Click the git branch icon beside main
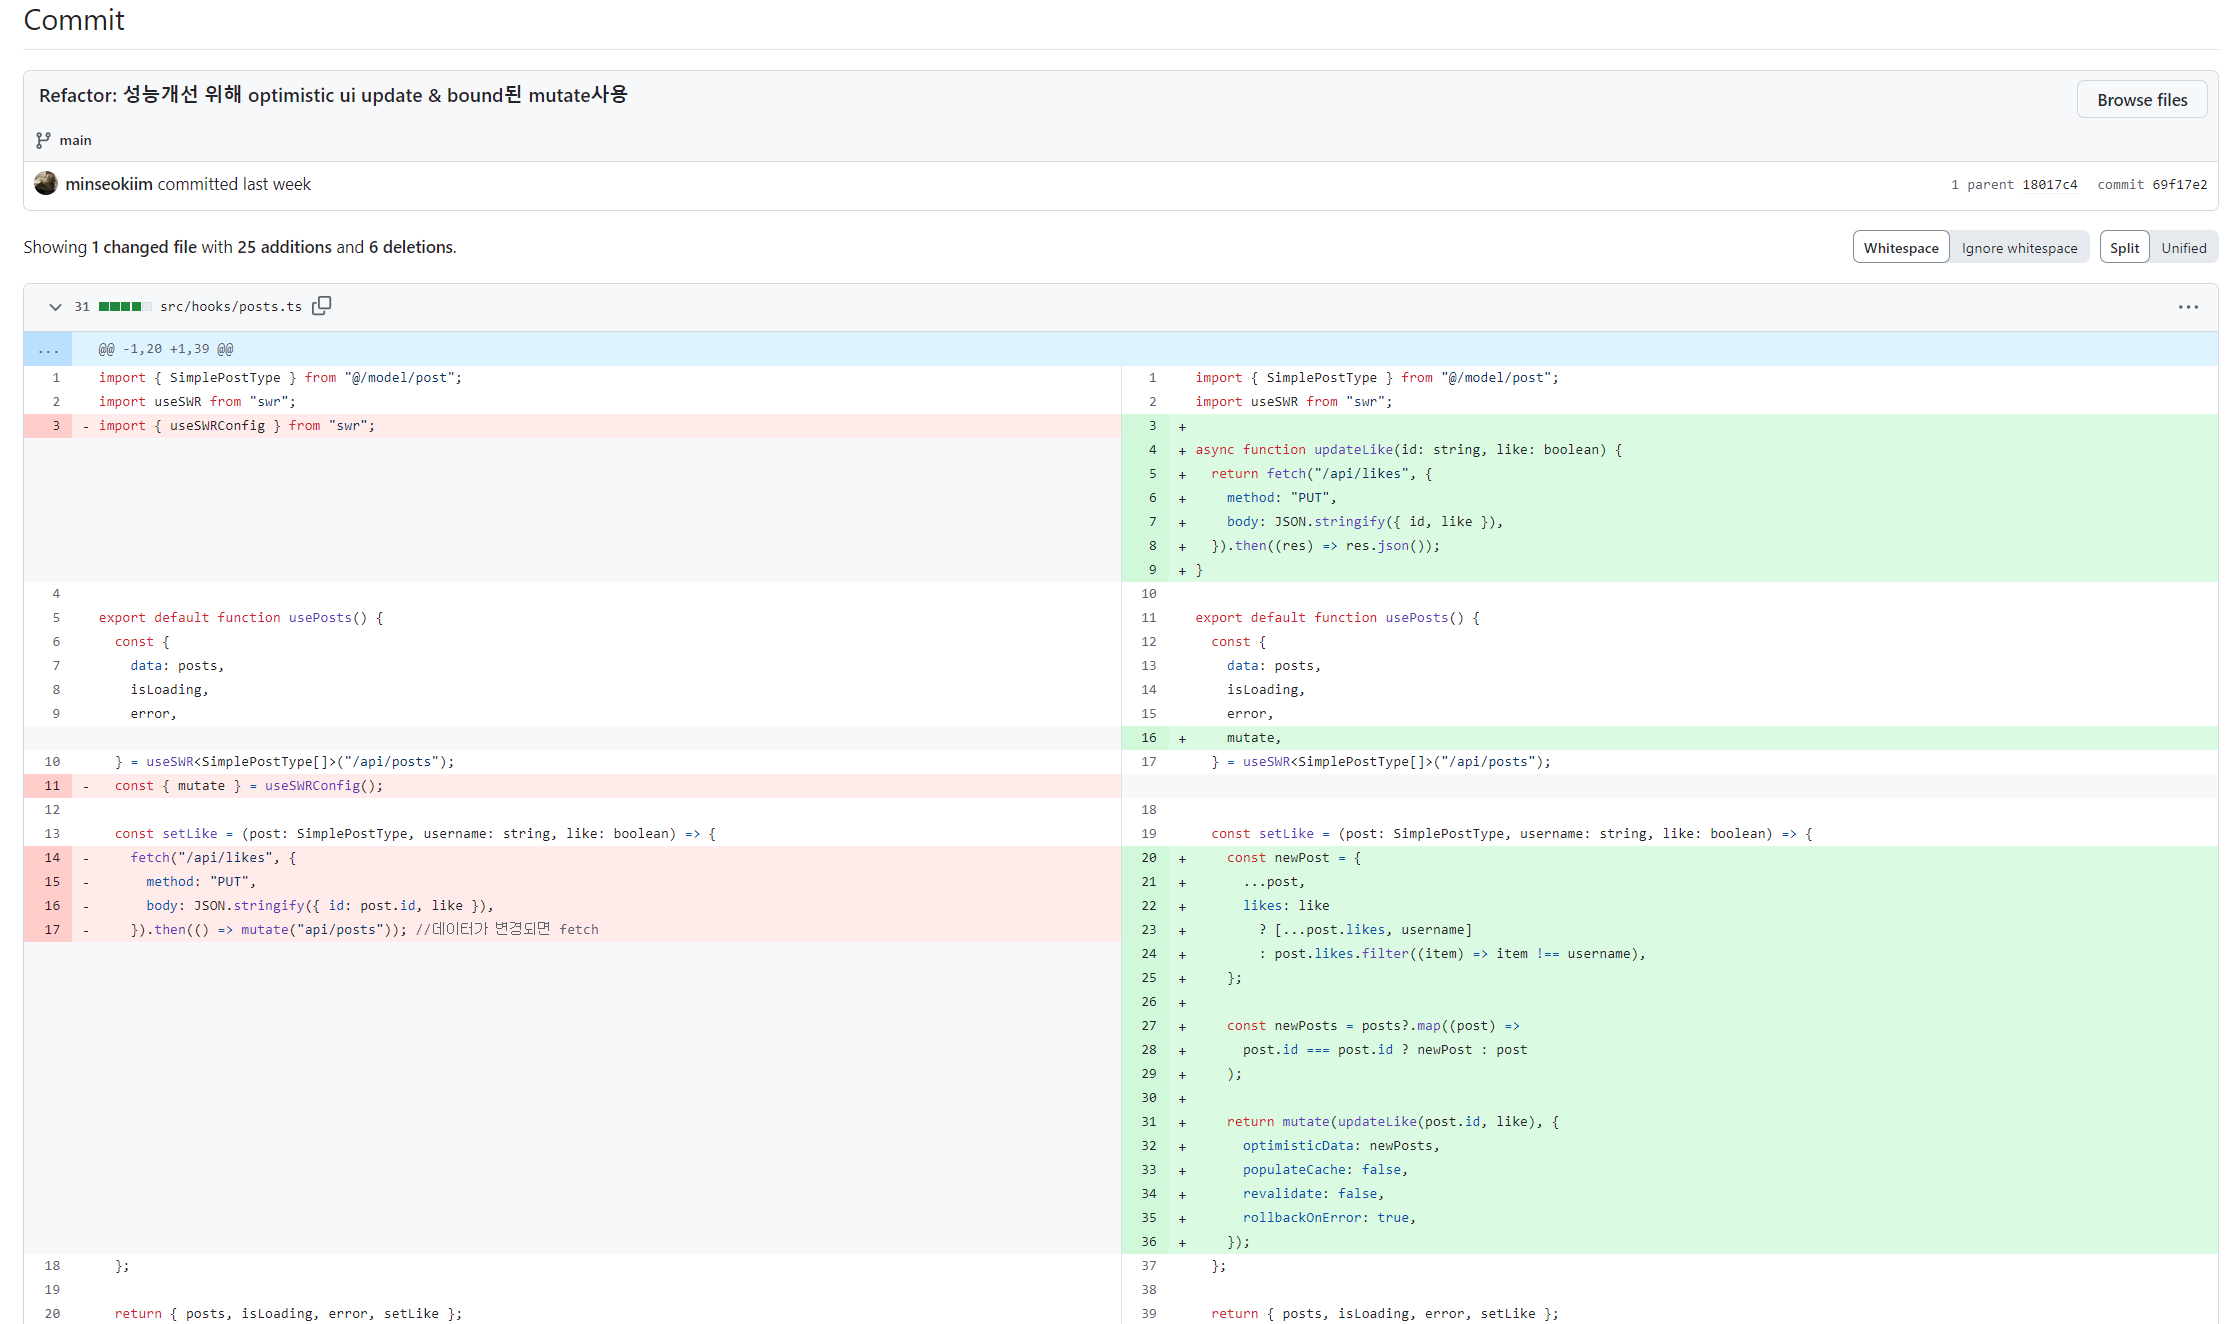This screenshot has height=1324, width=2230. [43, 140]
